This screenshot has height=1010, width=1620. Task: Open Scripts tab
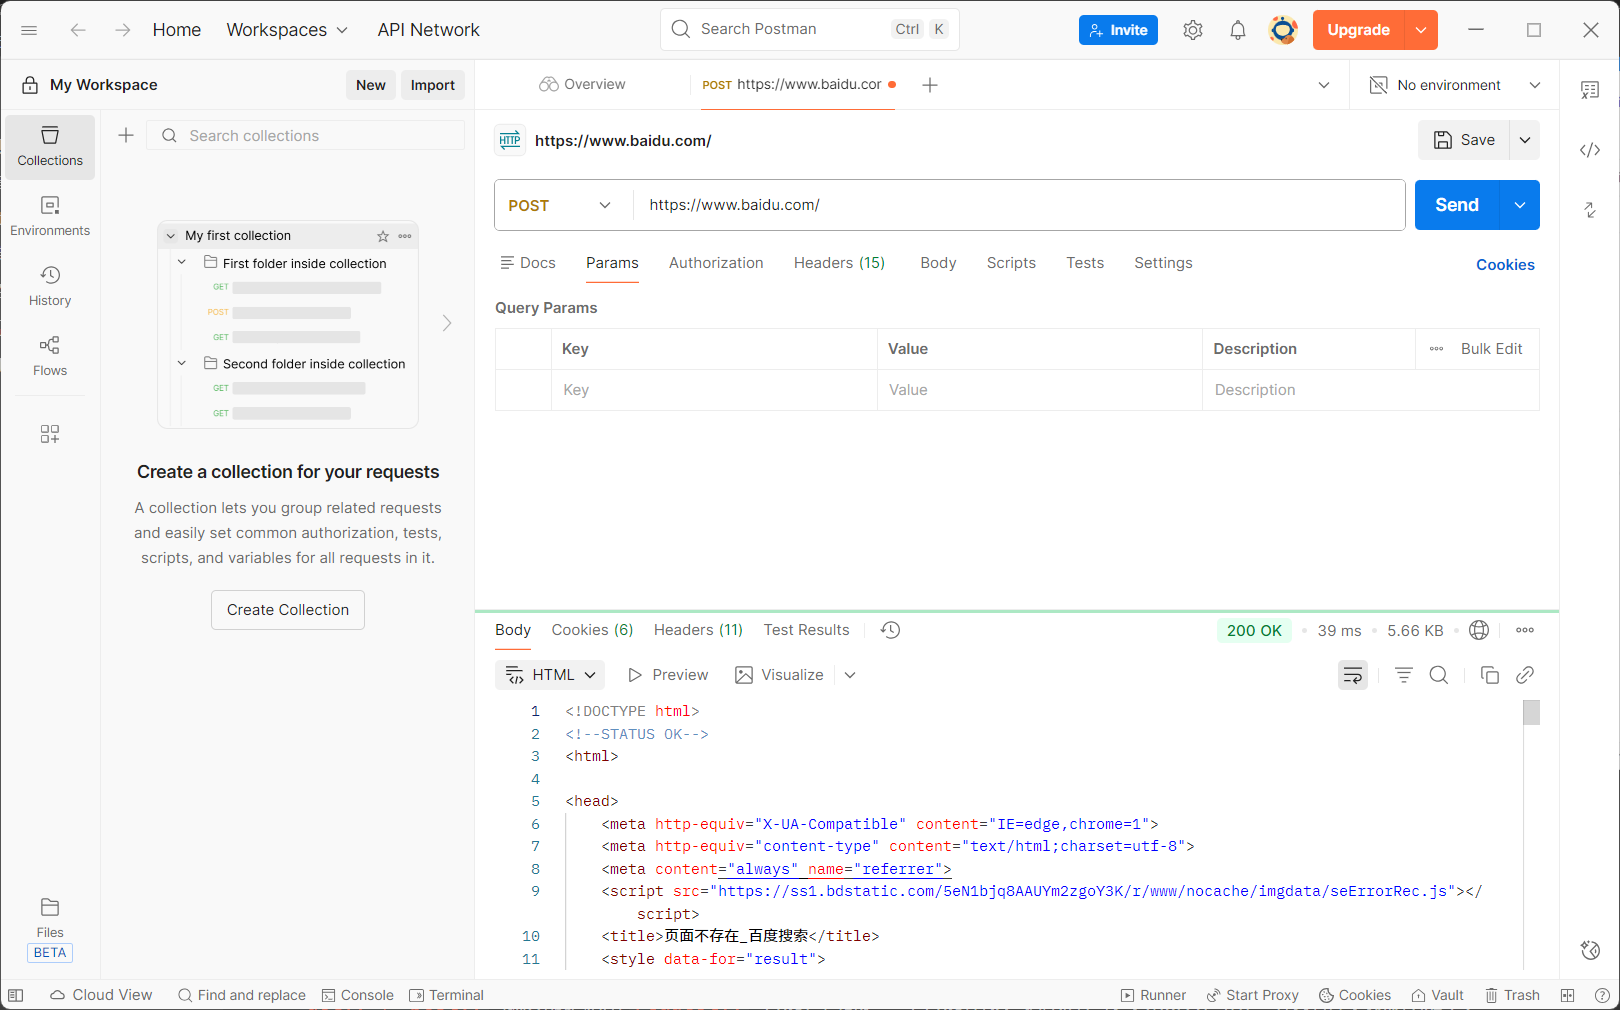click(x=1011, y=263)
